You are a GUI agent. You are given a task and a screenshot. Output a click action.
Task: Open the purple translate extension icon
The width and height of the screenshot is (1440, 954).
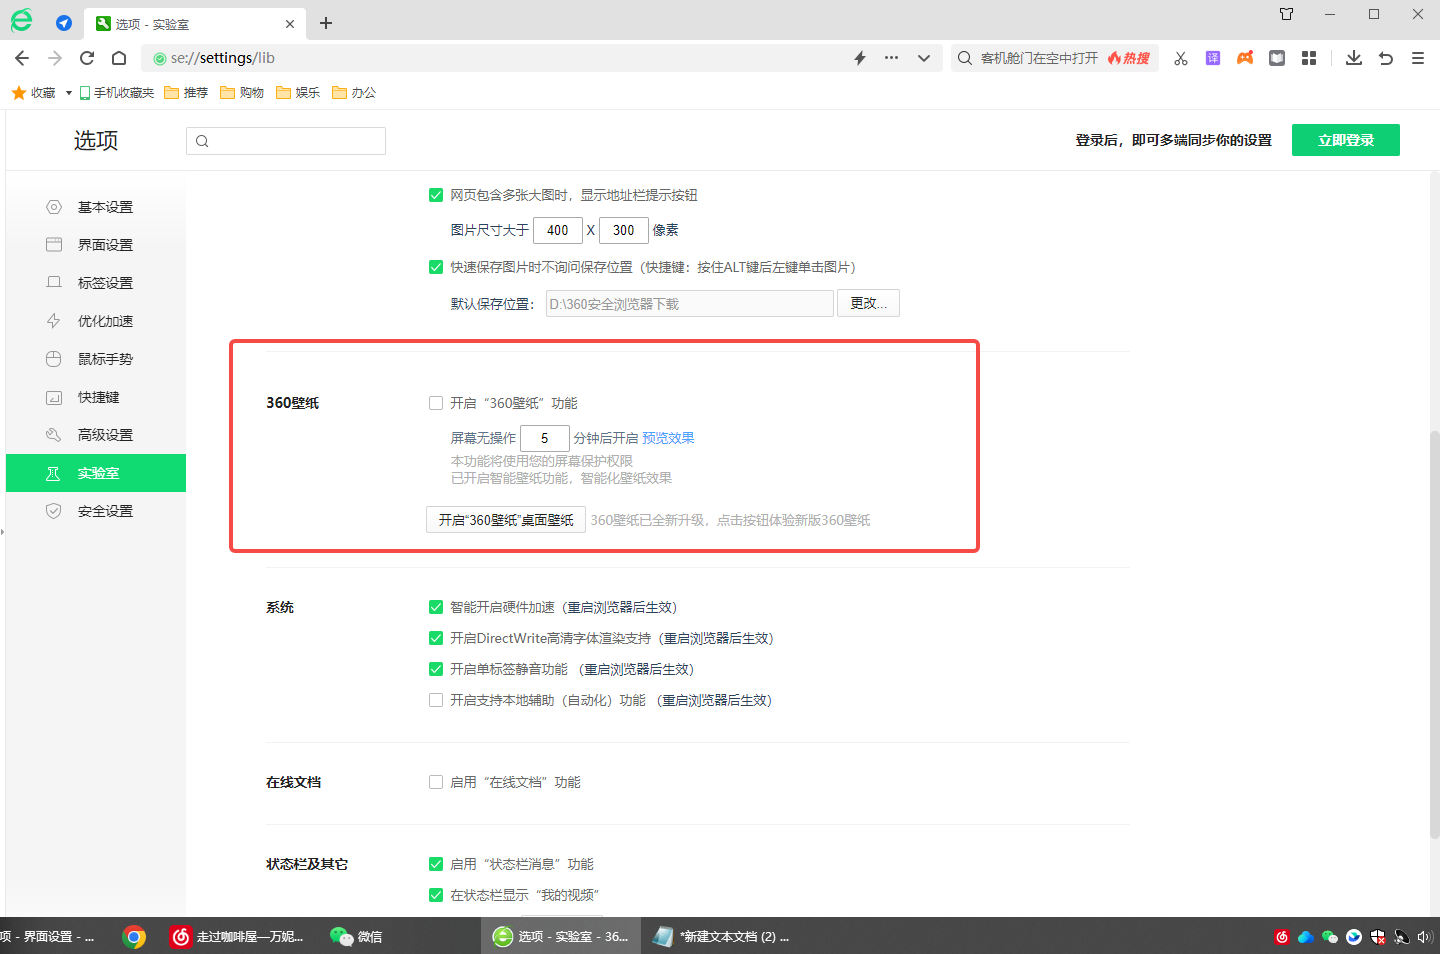click(1213, 58)
